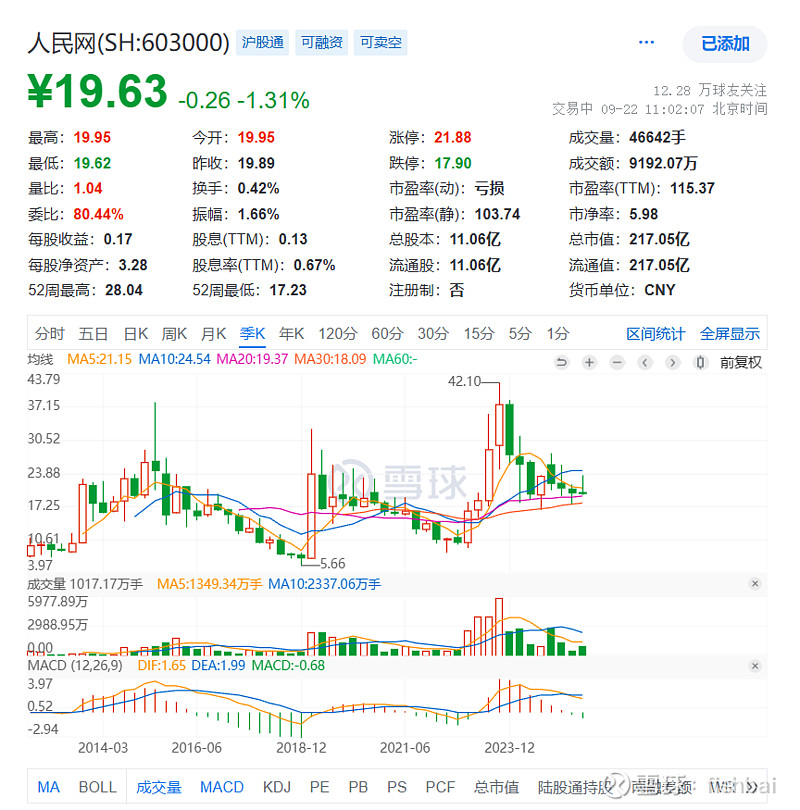Open the three-dot more options menu
Viewport: 800px width, 810px height.
coord(646,42)
